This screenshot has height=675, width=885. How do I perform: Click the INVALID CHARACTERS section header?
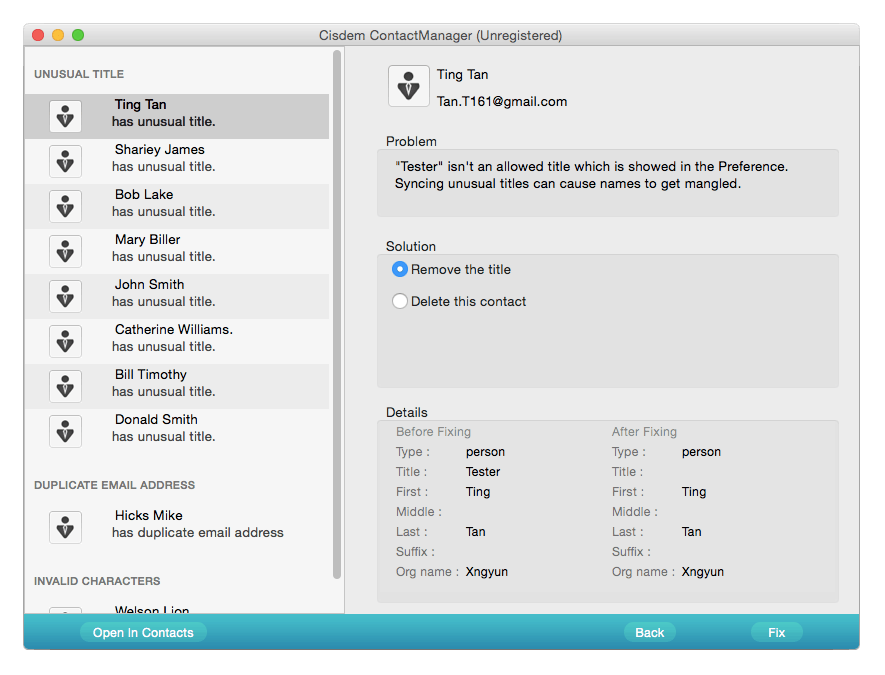tap(97, 581)
